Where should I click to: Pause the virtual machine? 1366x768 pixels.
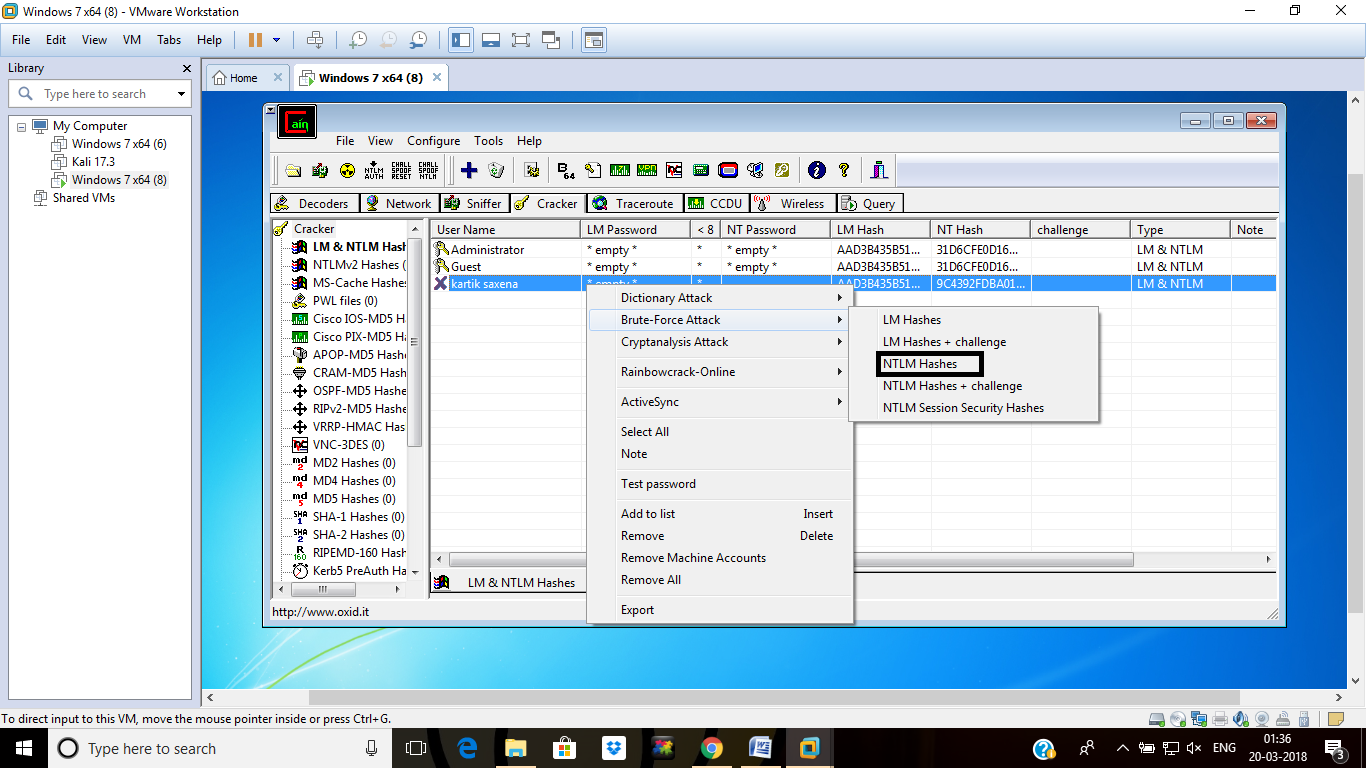255,40
